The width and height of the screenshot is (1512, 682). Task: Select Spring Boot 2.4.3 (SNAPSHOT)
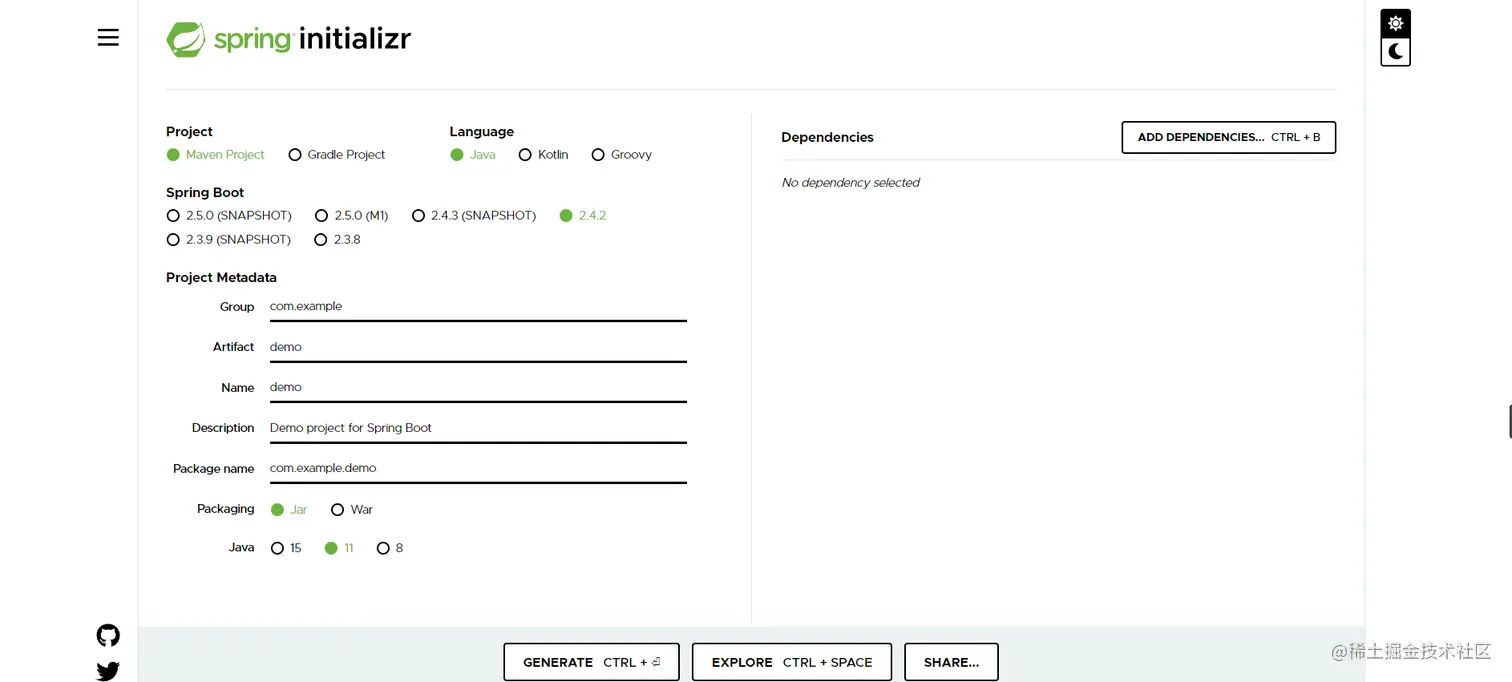[x=474, y=216]
